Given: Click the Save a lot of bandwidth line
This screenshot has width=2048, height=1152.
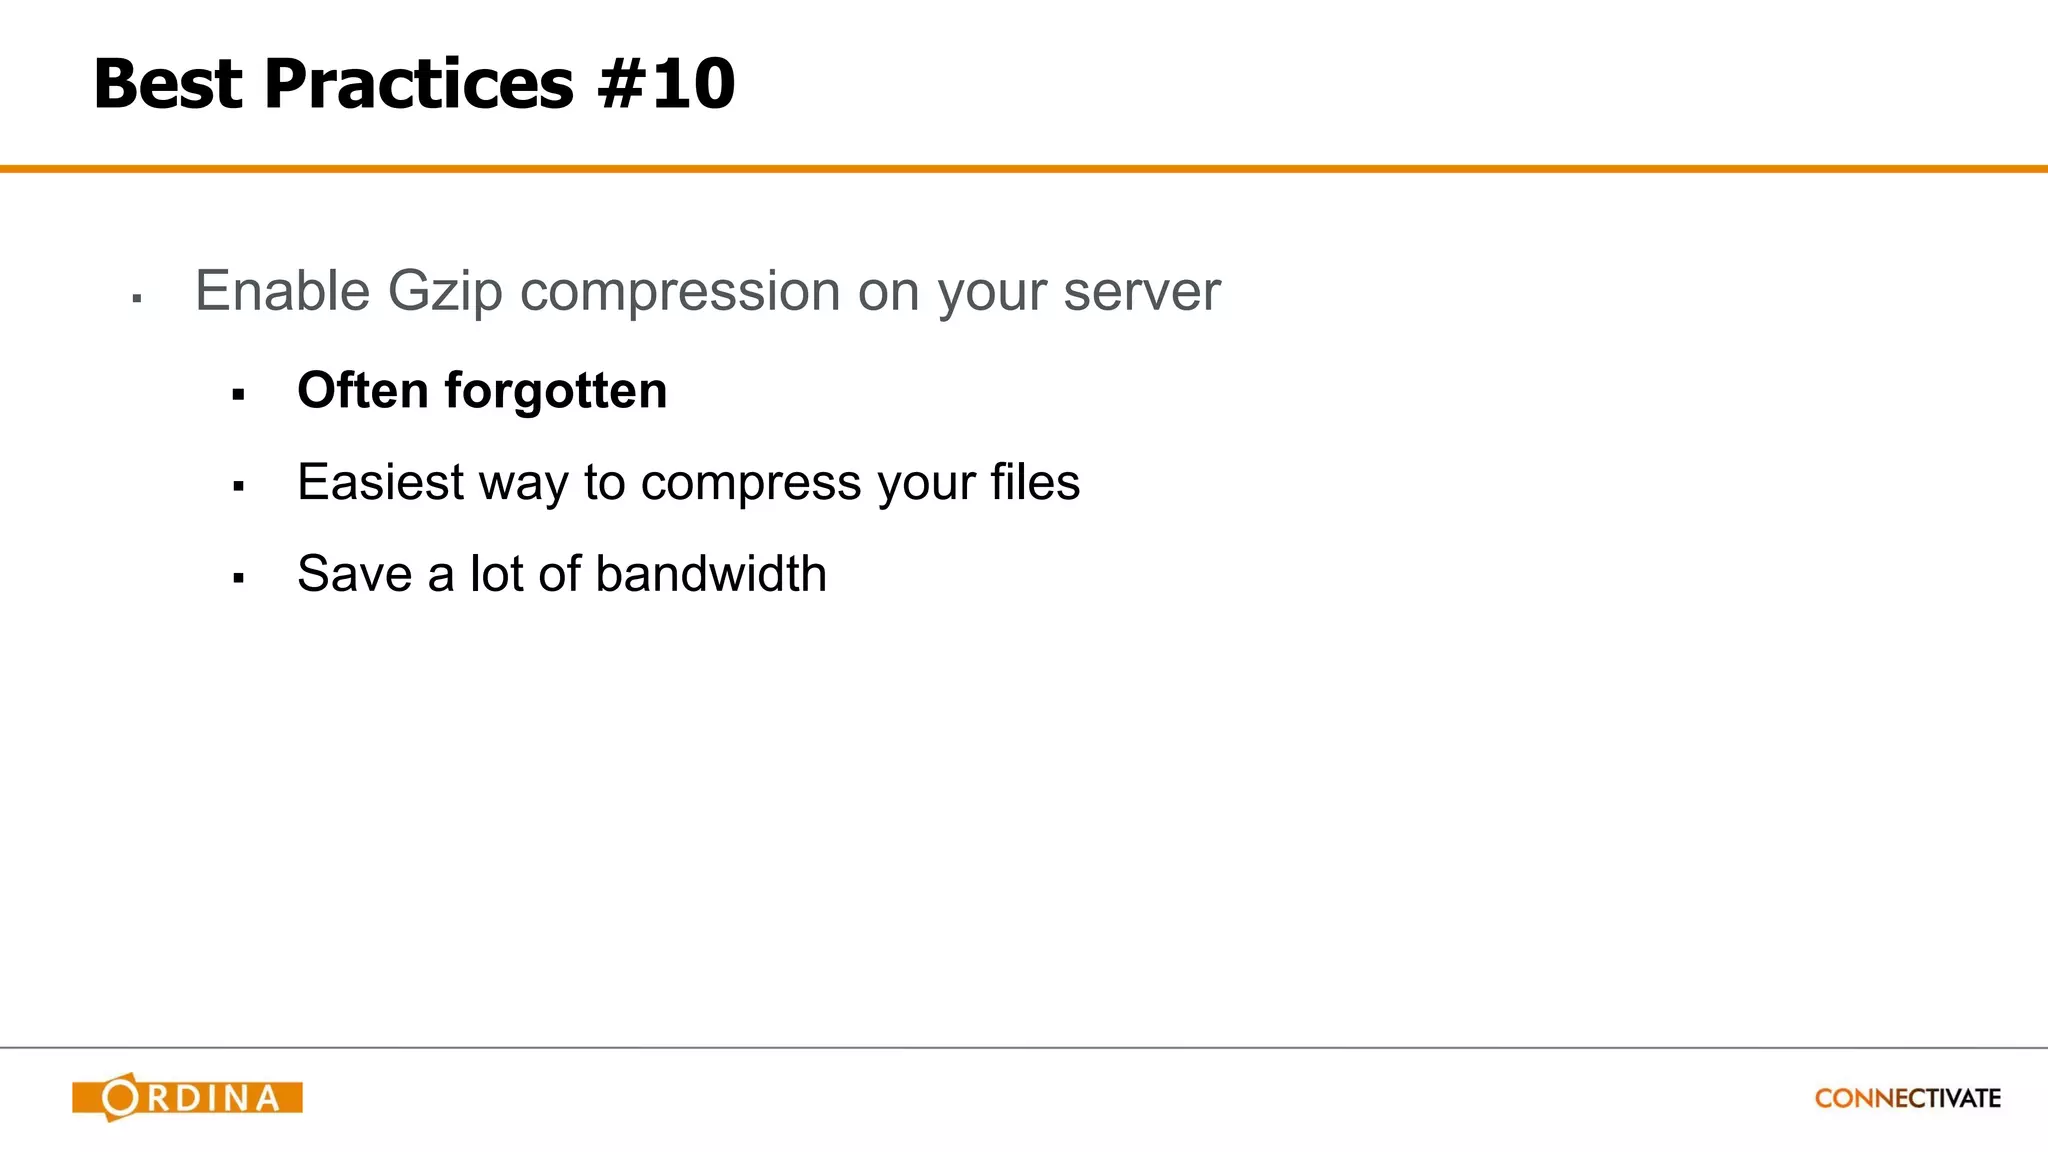Looking at the screenshot, I should (561, 574).
